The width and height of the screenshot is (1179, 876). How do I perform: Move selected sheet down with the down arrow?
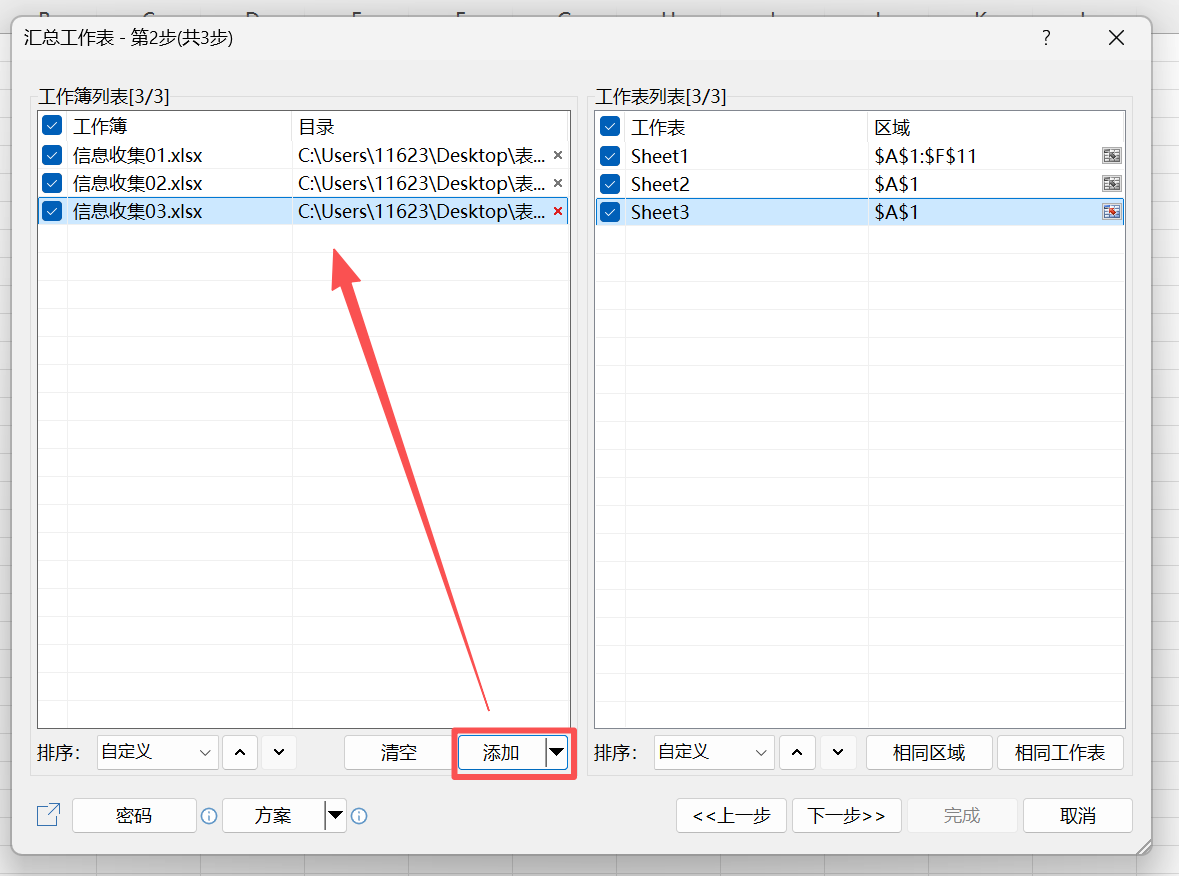[838, 752]
